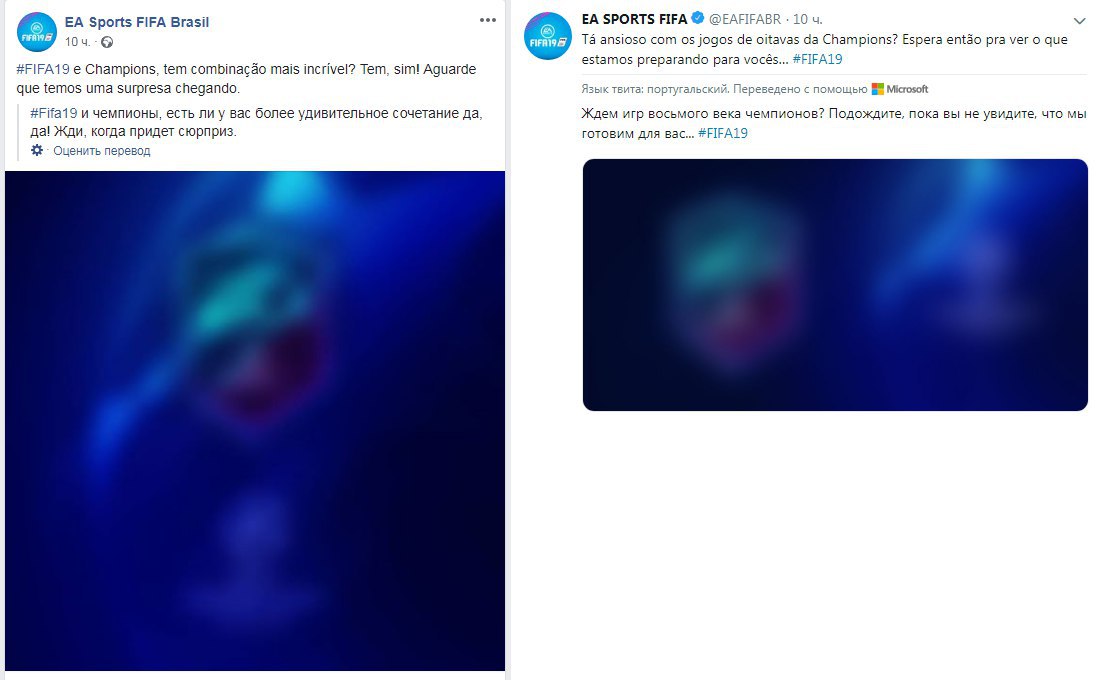
Task: Click #FIFA19 hashtag in original Portuguese tweet
Action: 817,59
